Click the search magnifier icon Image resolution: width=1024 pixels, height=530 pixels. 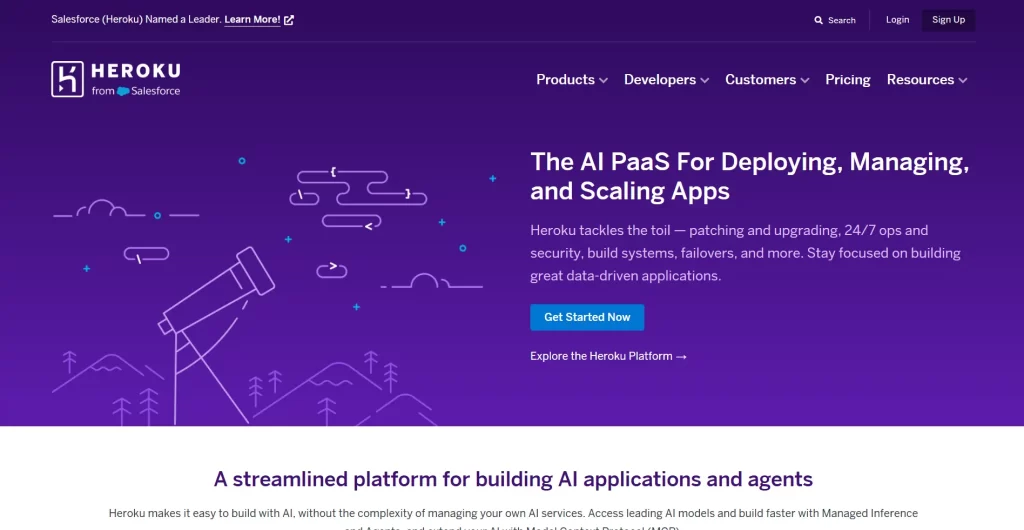click(818, 20)
